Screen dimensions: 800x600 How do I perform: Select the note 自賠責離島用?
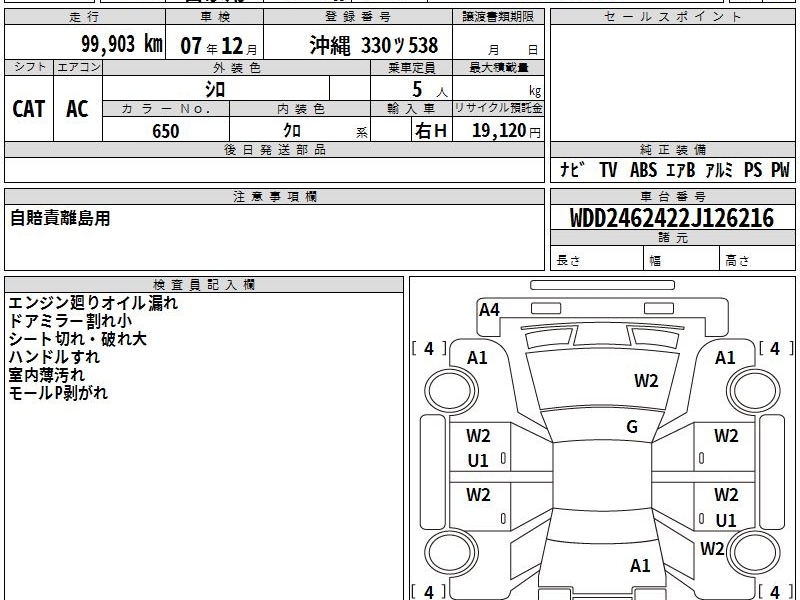[60, 218]
